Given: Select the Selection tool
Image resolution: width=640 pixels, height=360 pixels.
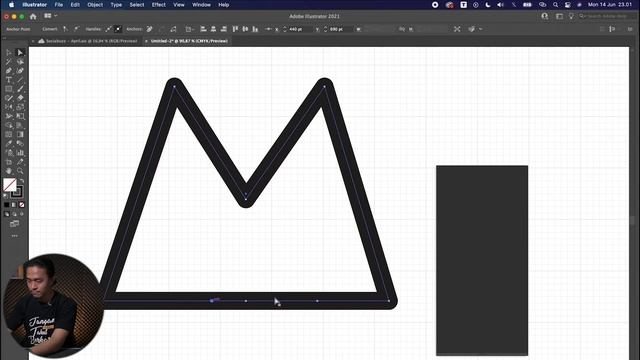Looking at the screenshot, I should (9, 52).
